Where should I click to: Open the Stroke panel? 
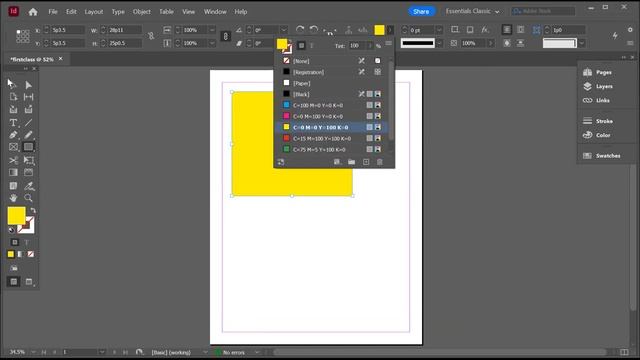pyautogui.click(x=598, y=121)
